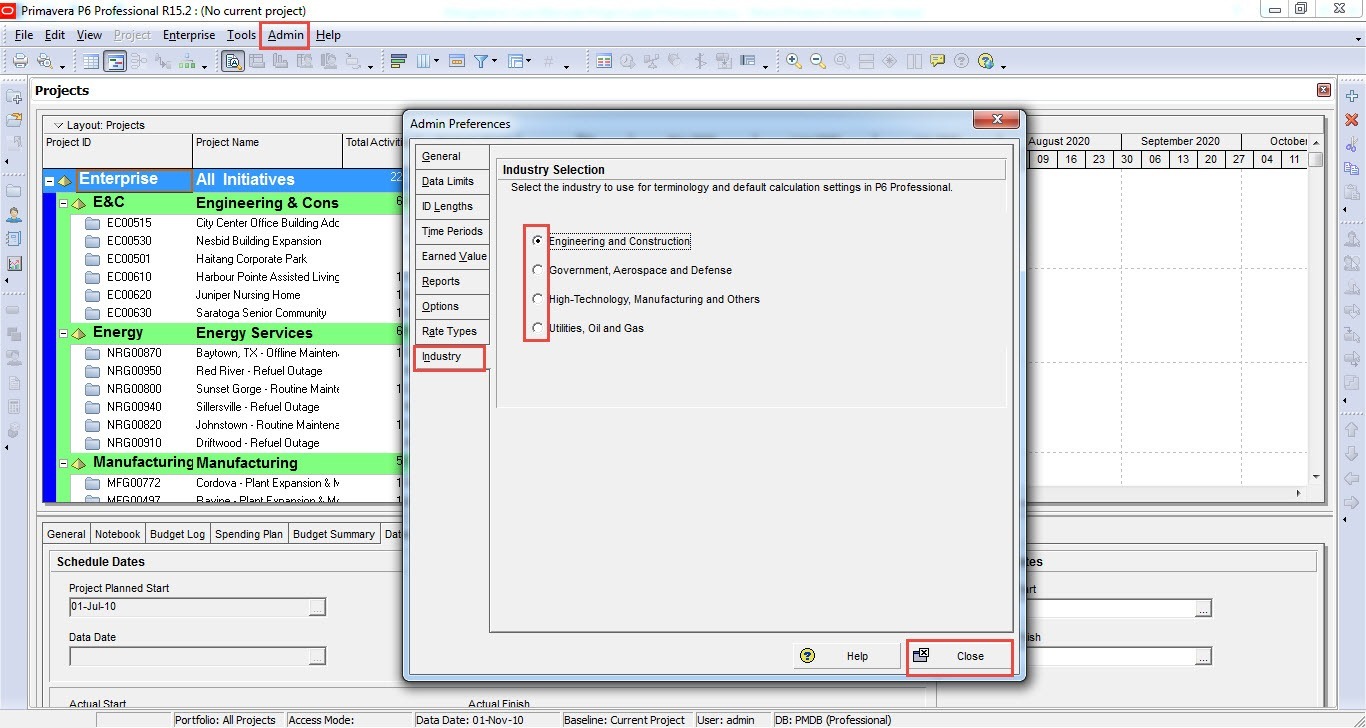Screen dimensions: 1366x728
Task: Click the add-new-project icon atop left sidebar
Action: point(14,97)
